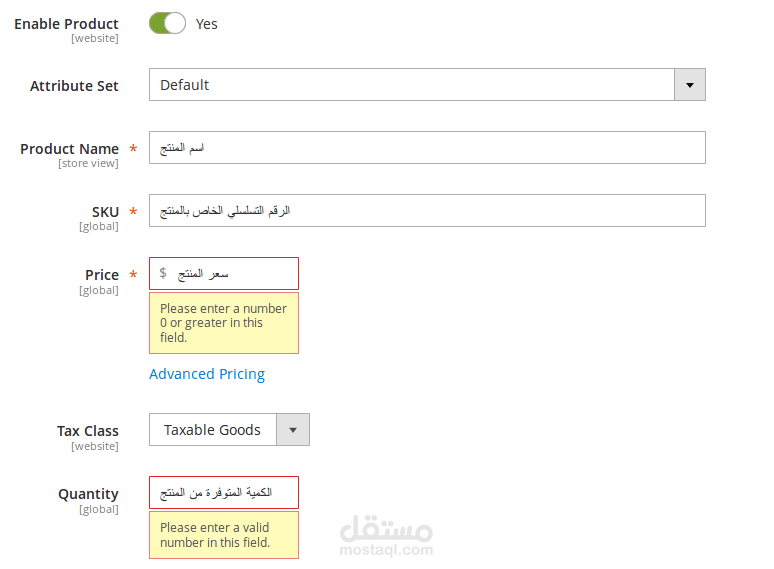The width and height of the screenshot is (774, 569).
Task: Open the Advanced Pricing link
Action: [x=207, y=374]
